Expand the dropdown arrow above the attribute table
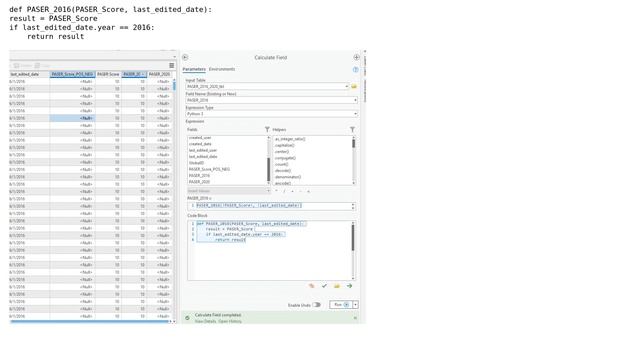Screen dimensions: 640x360 (x=174, y=57)
